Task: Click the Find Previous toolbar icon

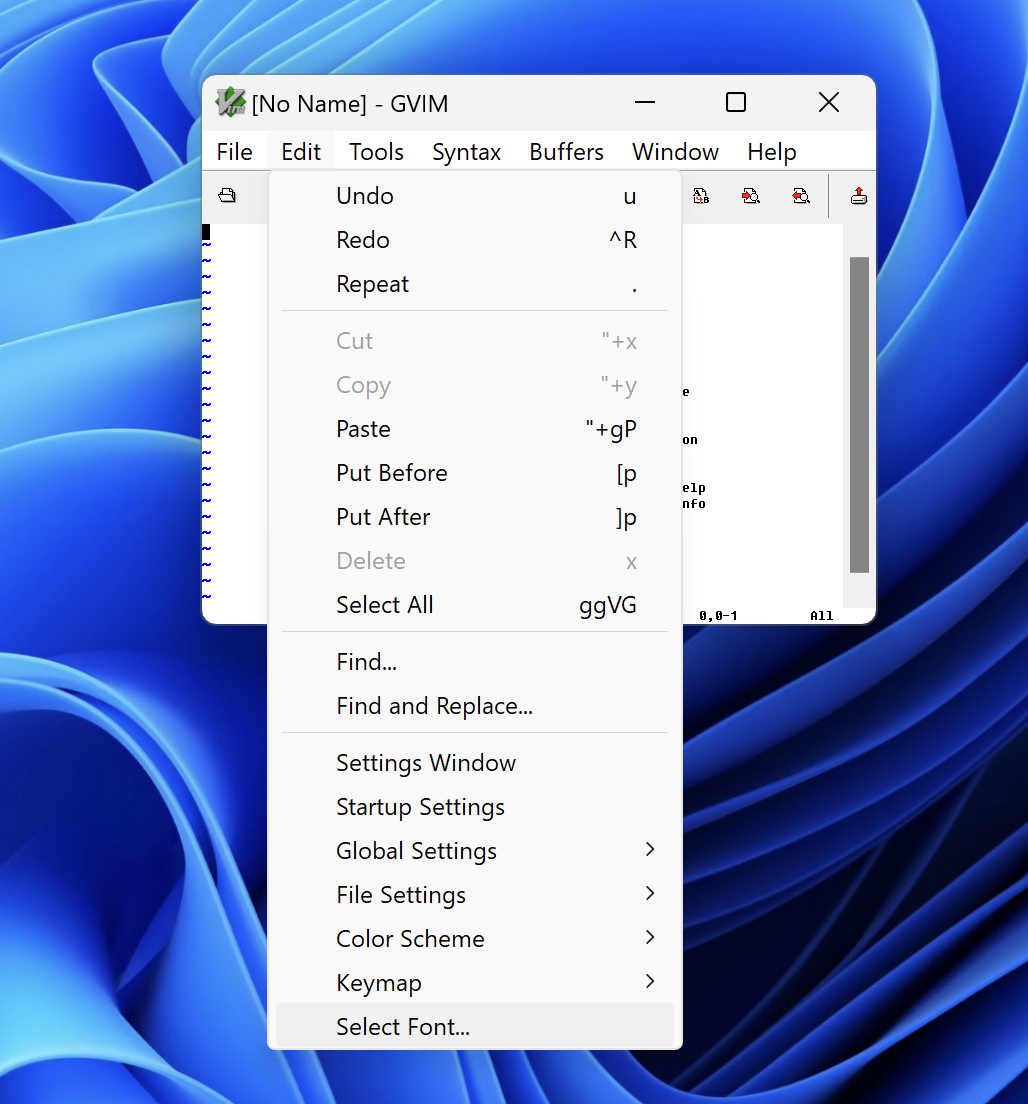Action: [x=801, y=196]
